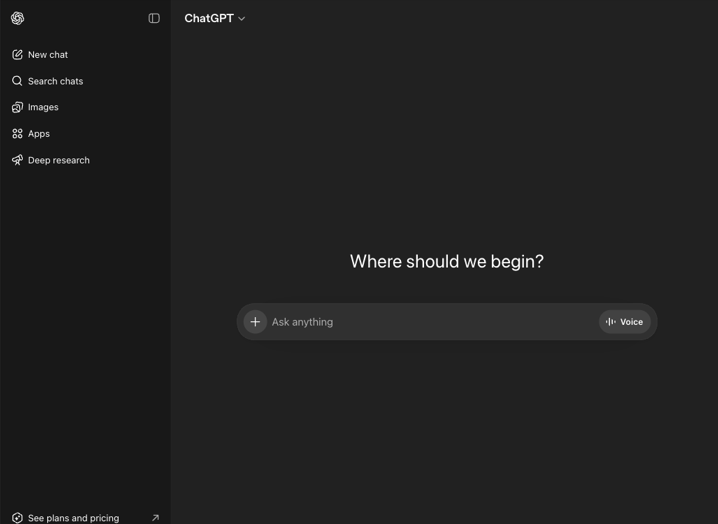Screen dimensions: 718x524
Task: Open the Apps section
Action: pyautogui.click(x=85, y=134)
